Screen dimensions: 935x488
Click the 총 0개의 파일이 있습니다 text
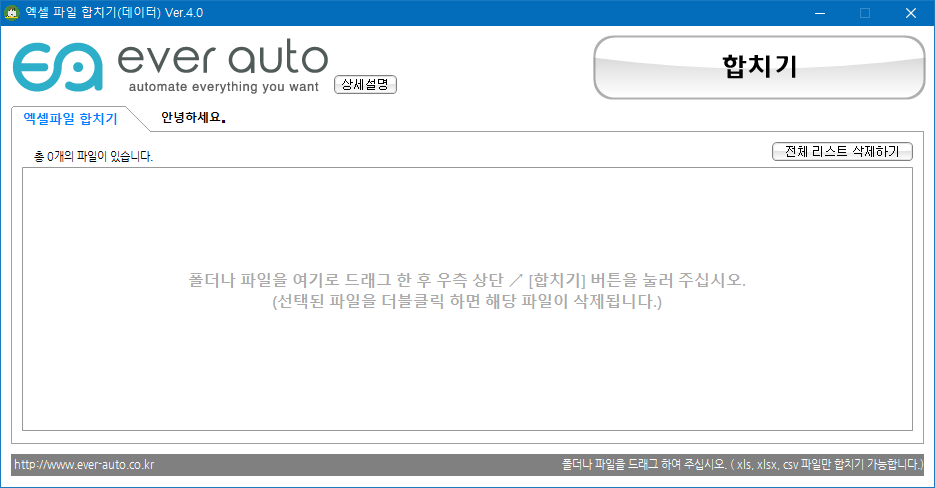coord(93,157)
